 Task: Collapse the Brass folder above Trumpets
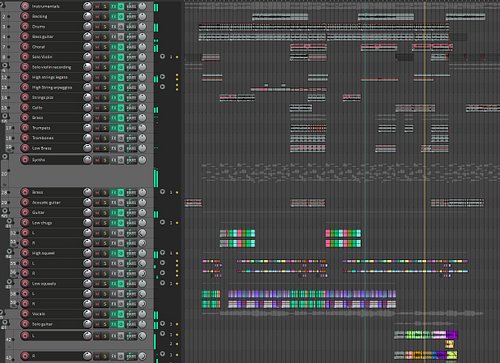pos(5,116)
